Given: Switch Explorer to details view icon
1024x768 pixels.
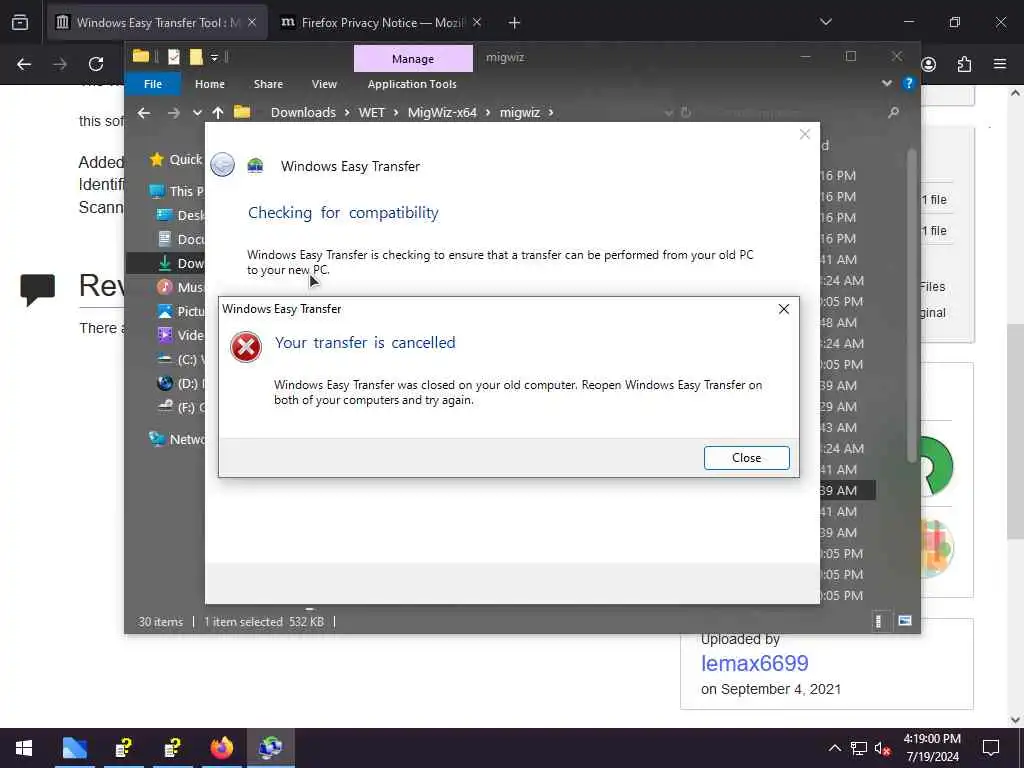Looking at the screenshot, I should tap(879, 621).
